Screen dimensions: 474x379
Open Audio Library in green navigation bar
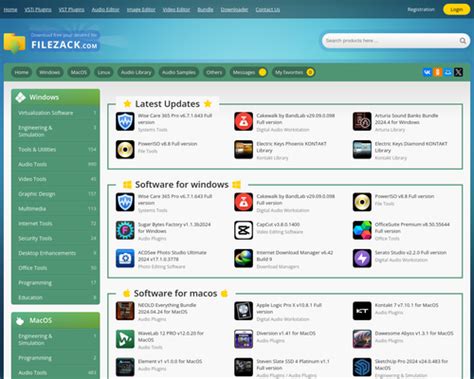pyautogui.click(x=136, y=72)
